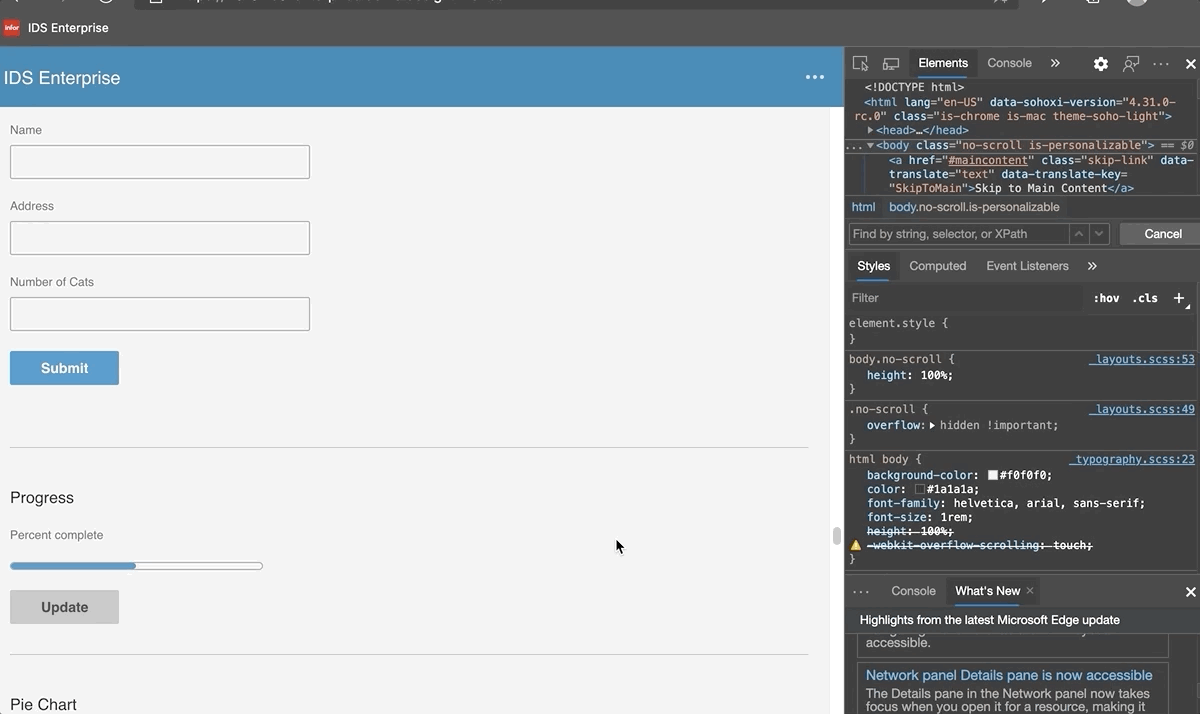The width and height of the screenshot is (1200, 714).
Task: Switch to the Elements tab
Action: point(943,63)
